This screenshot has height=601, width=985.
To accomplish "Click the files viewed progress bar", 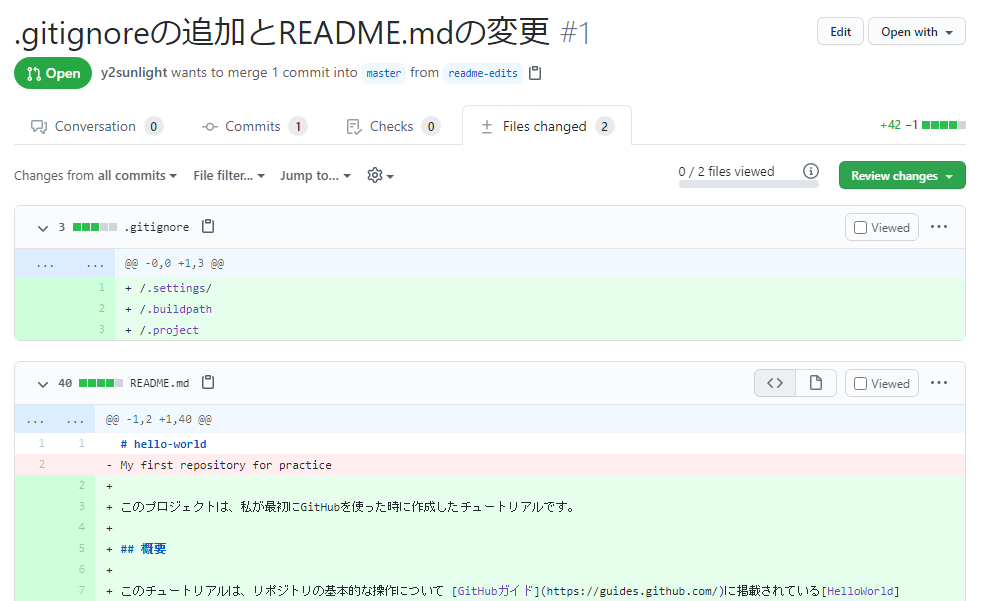I will point(748,185).
